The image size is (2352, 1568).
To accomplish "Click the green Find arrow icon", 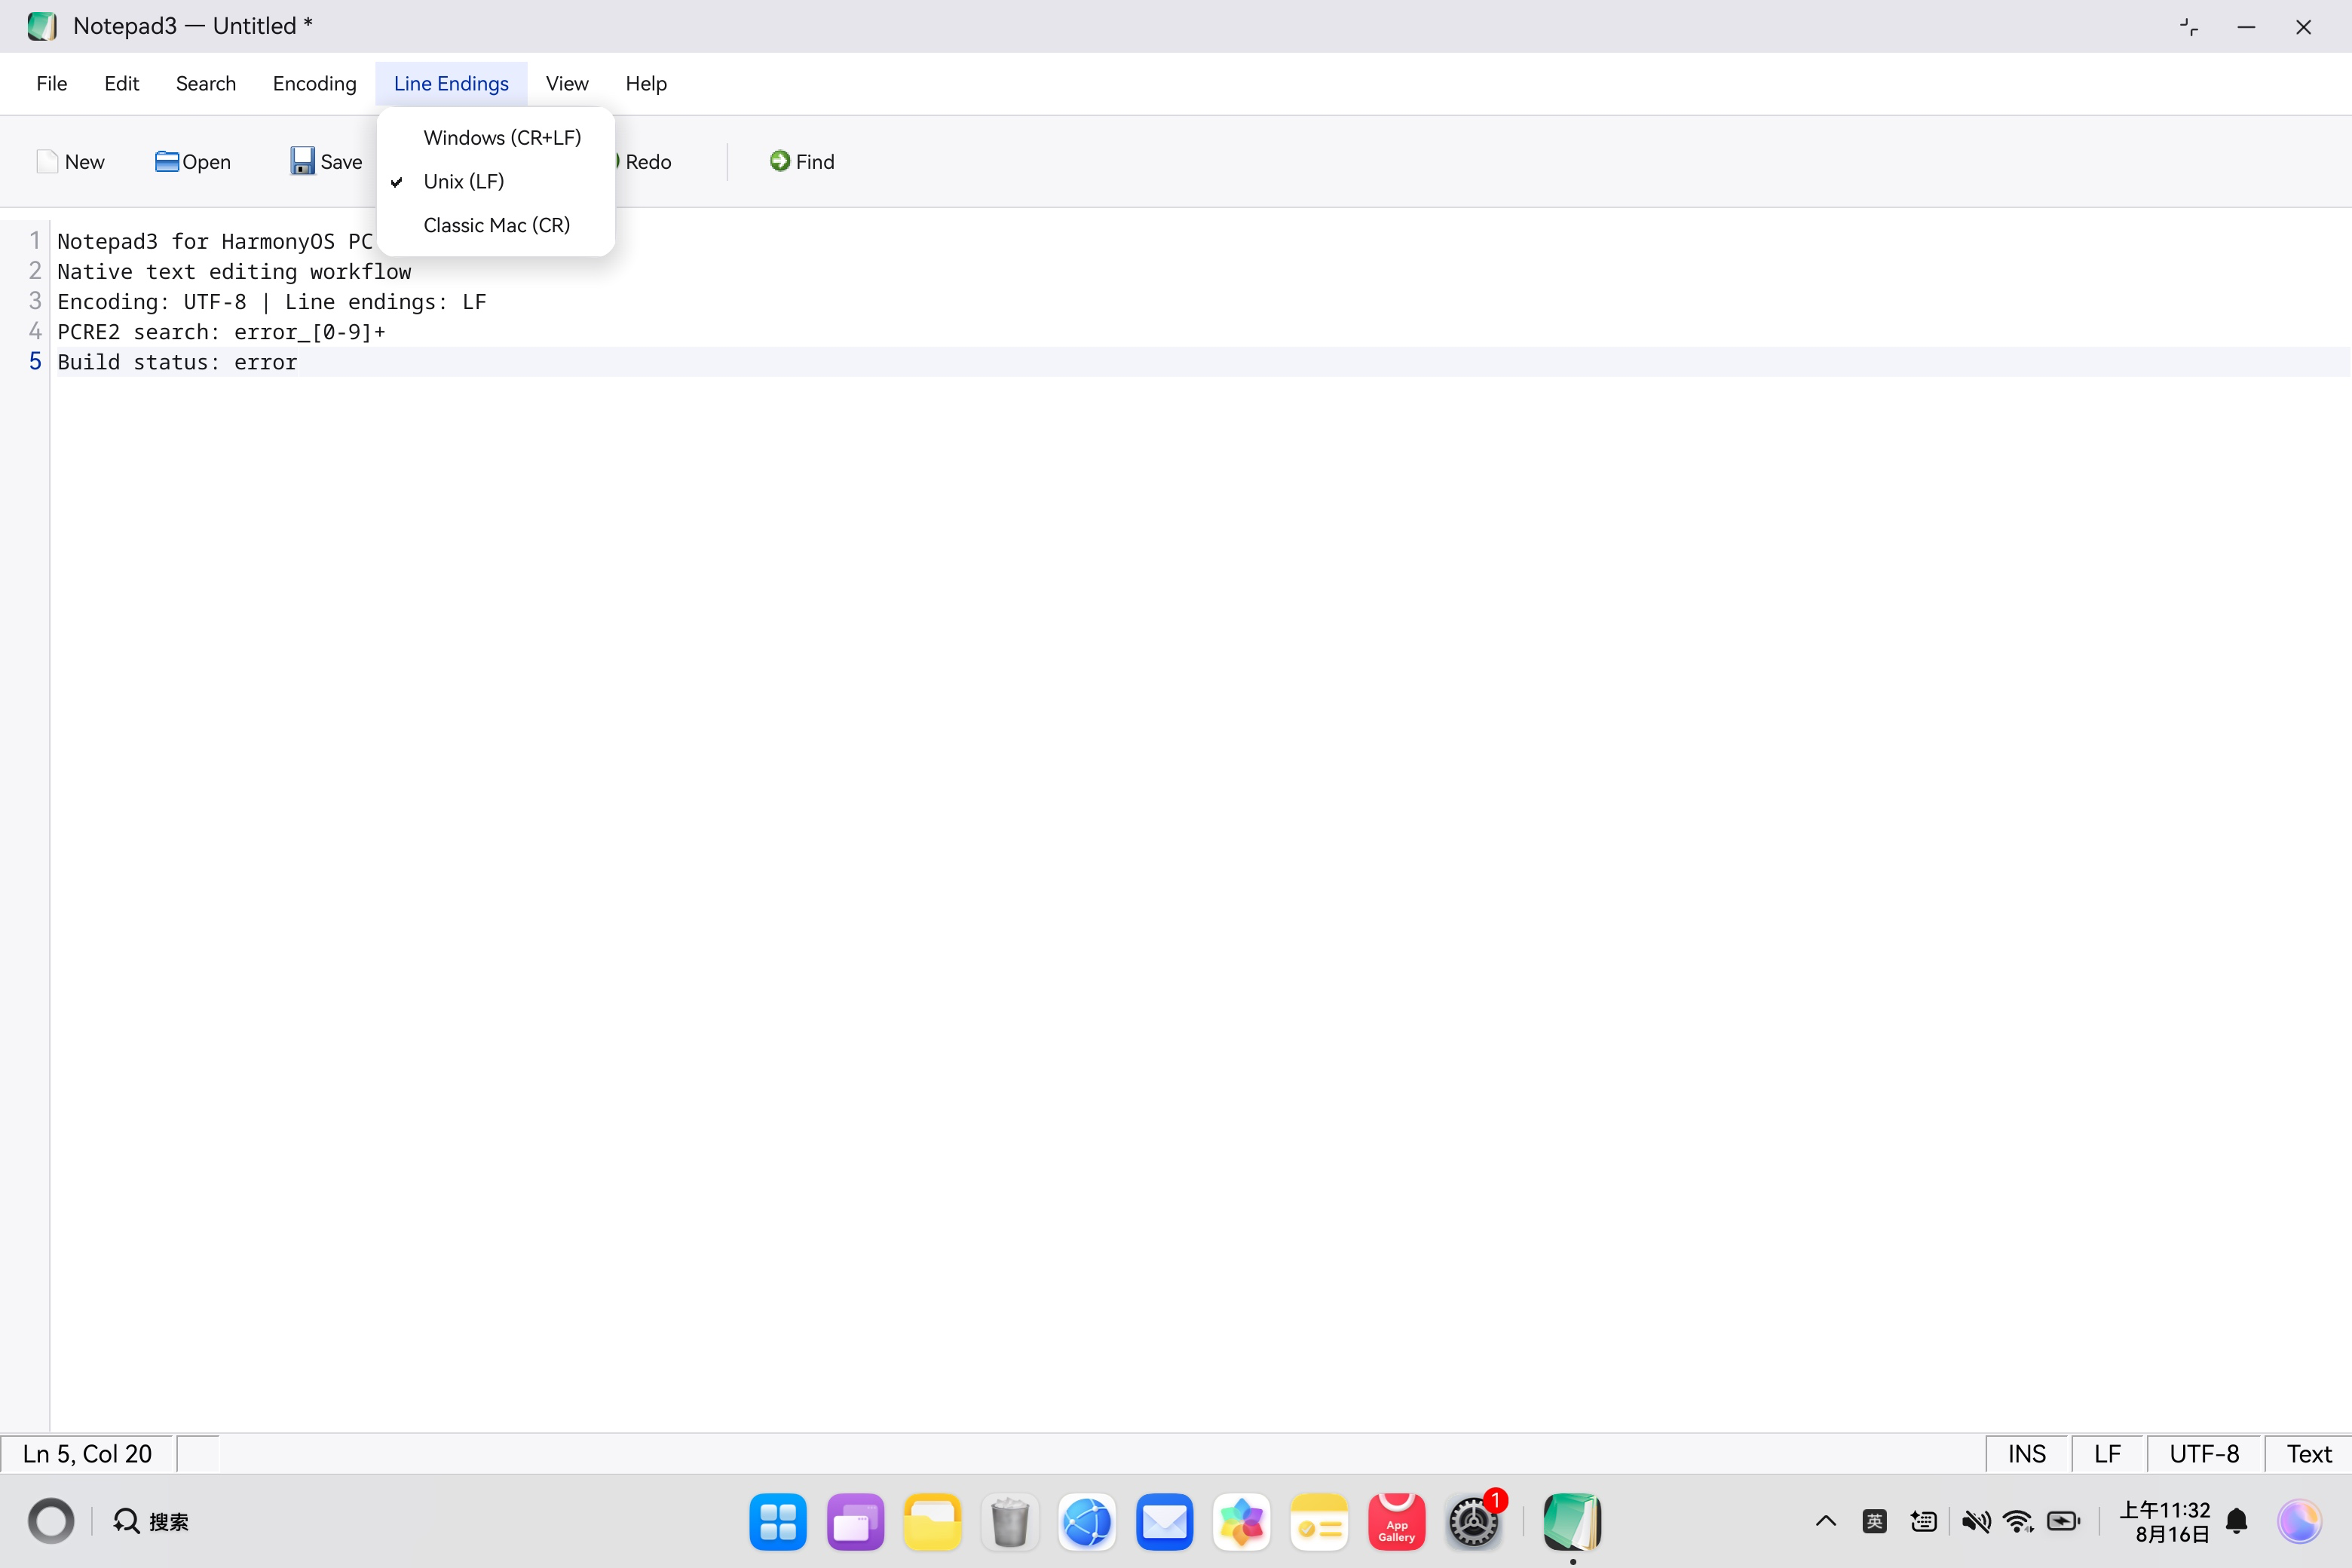I will (780, 161).
